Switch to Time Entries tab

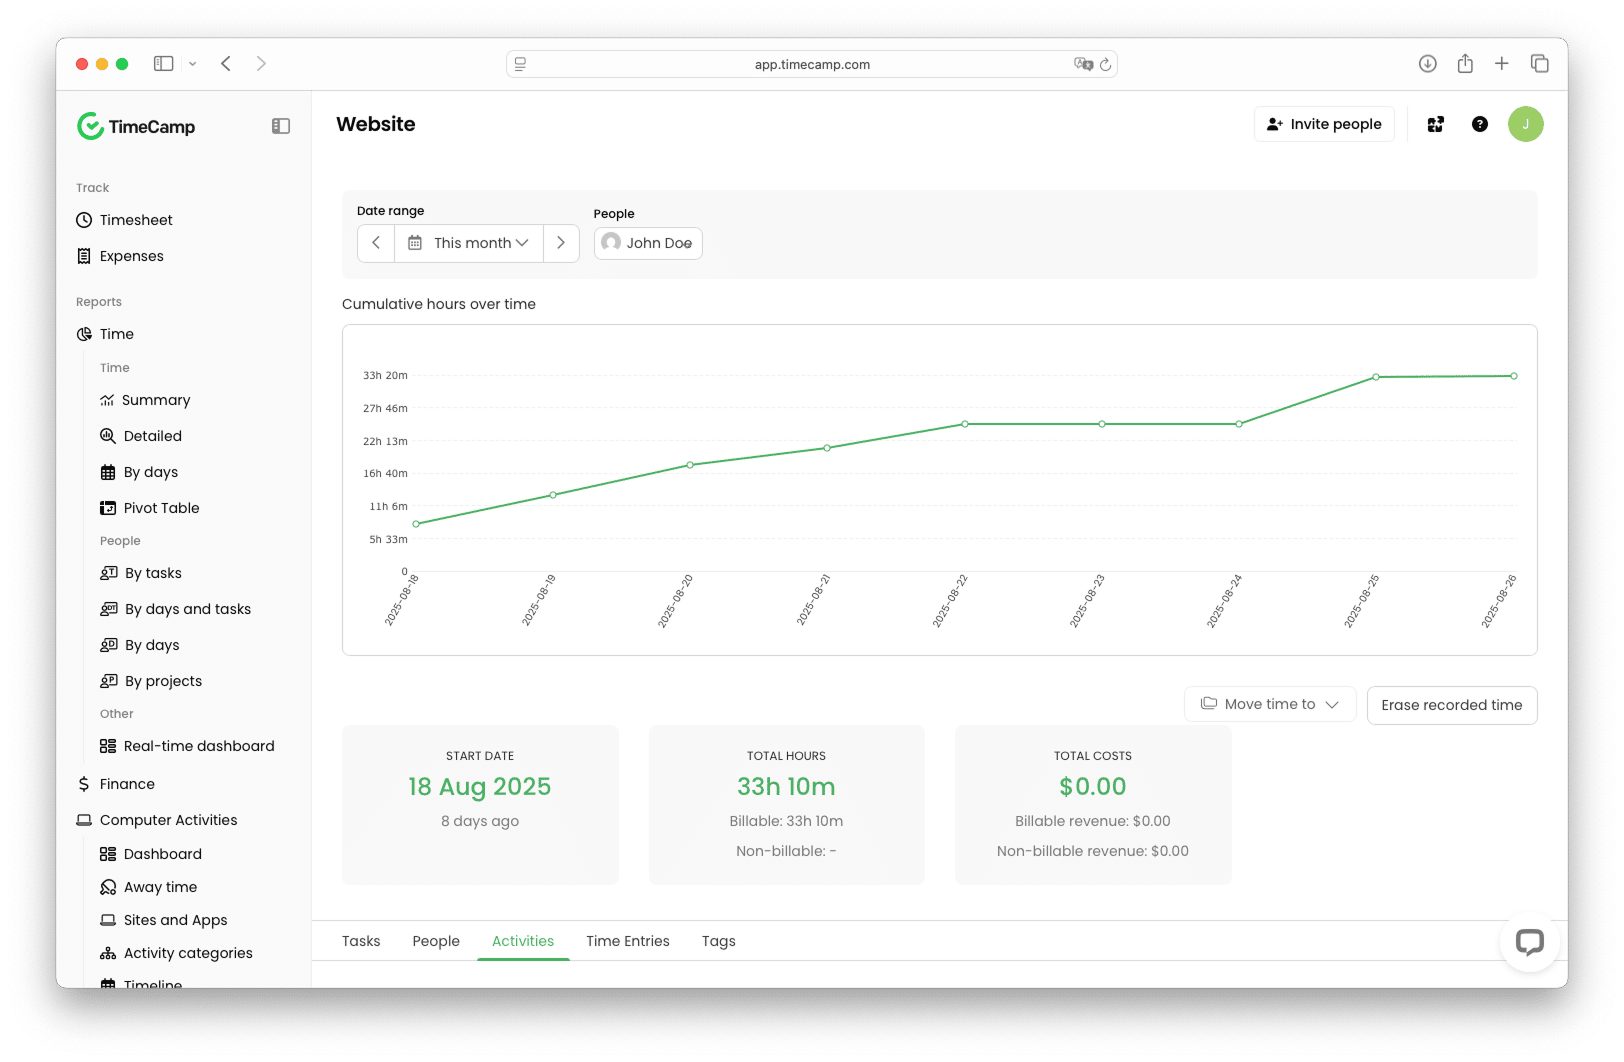click(628, 941)
